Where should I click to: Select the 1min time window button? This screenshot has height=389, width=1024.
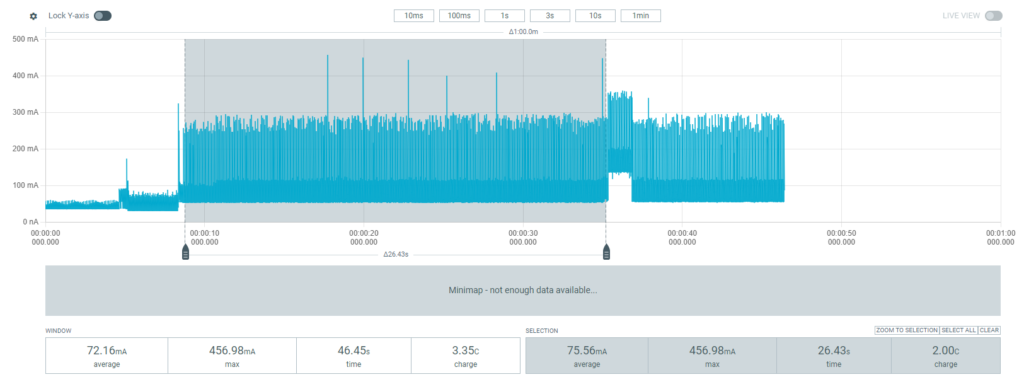(641, 16)
